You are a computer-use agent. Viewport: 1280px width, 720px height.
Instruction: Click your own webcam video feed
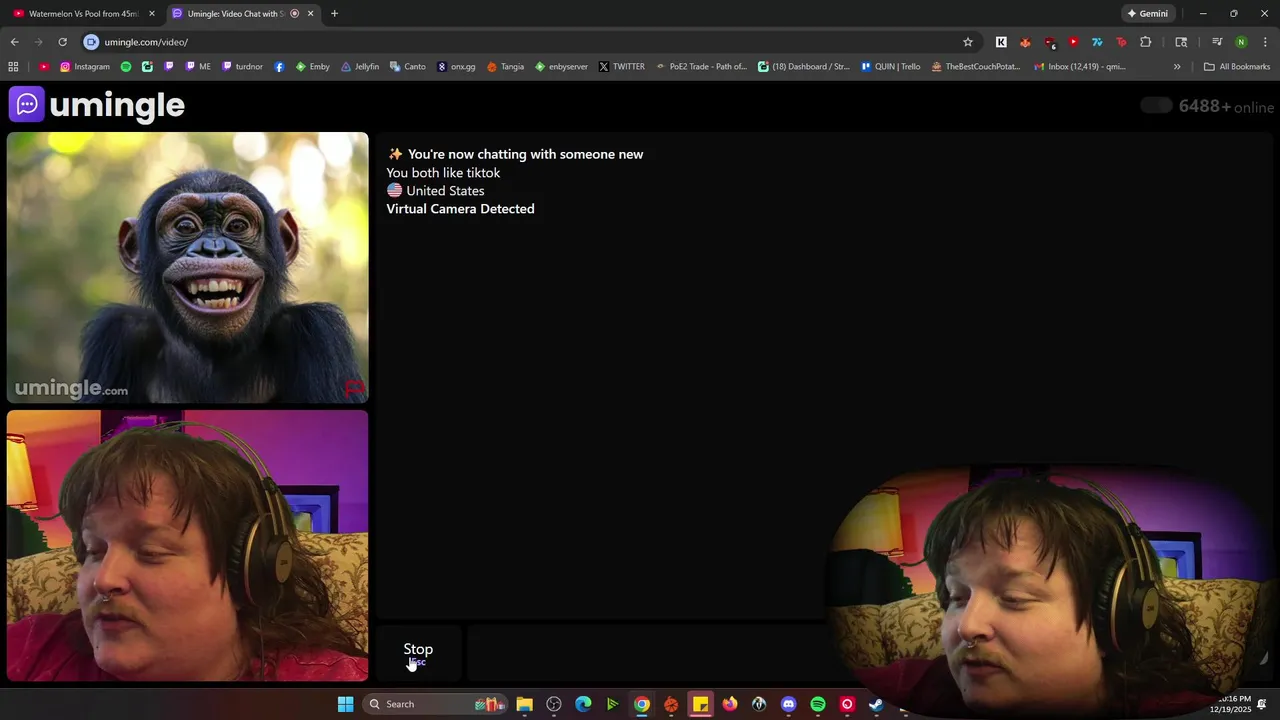[x=188, y=545]
